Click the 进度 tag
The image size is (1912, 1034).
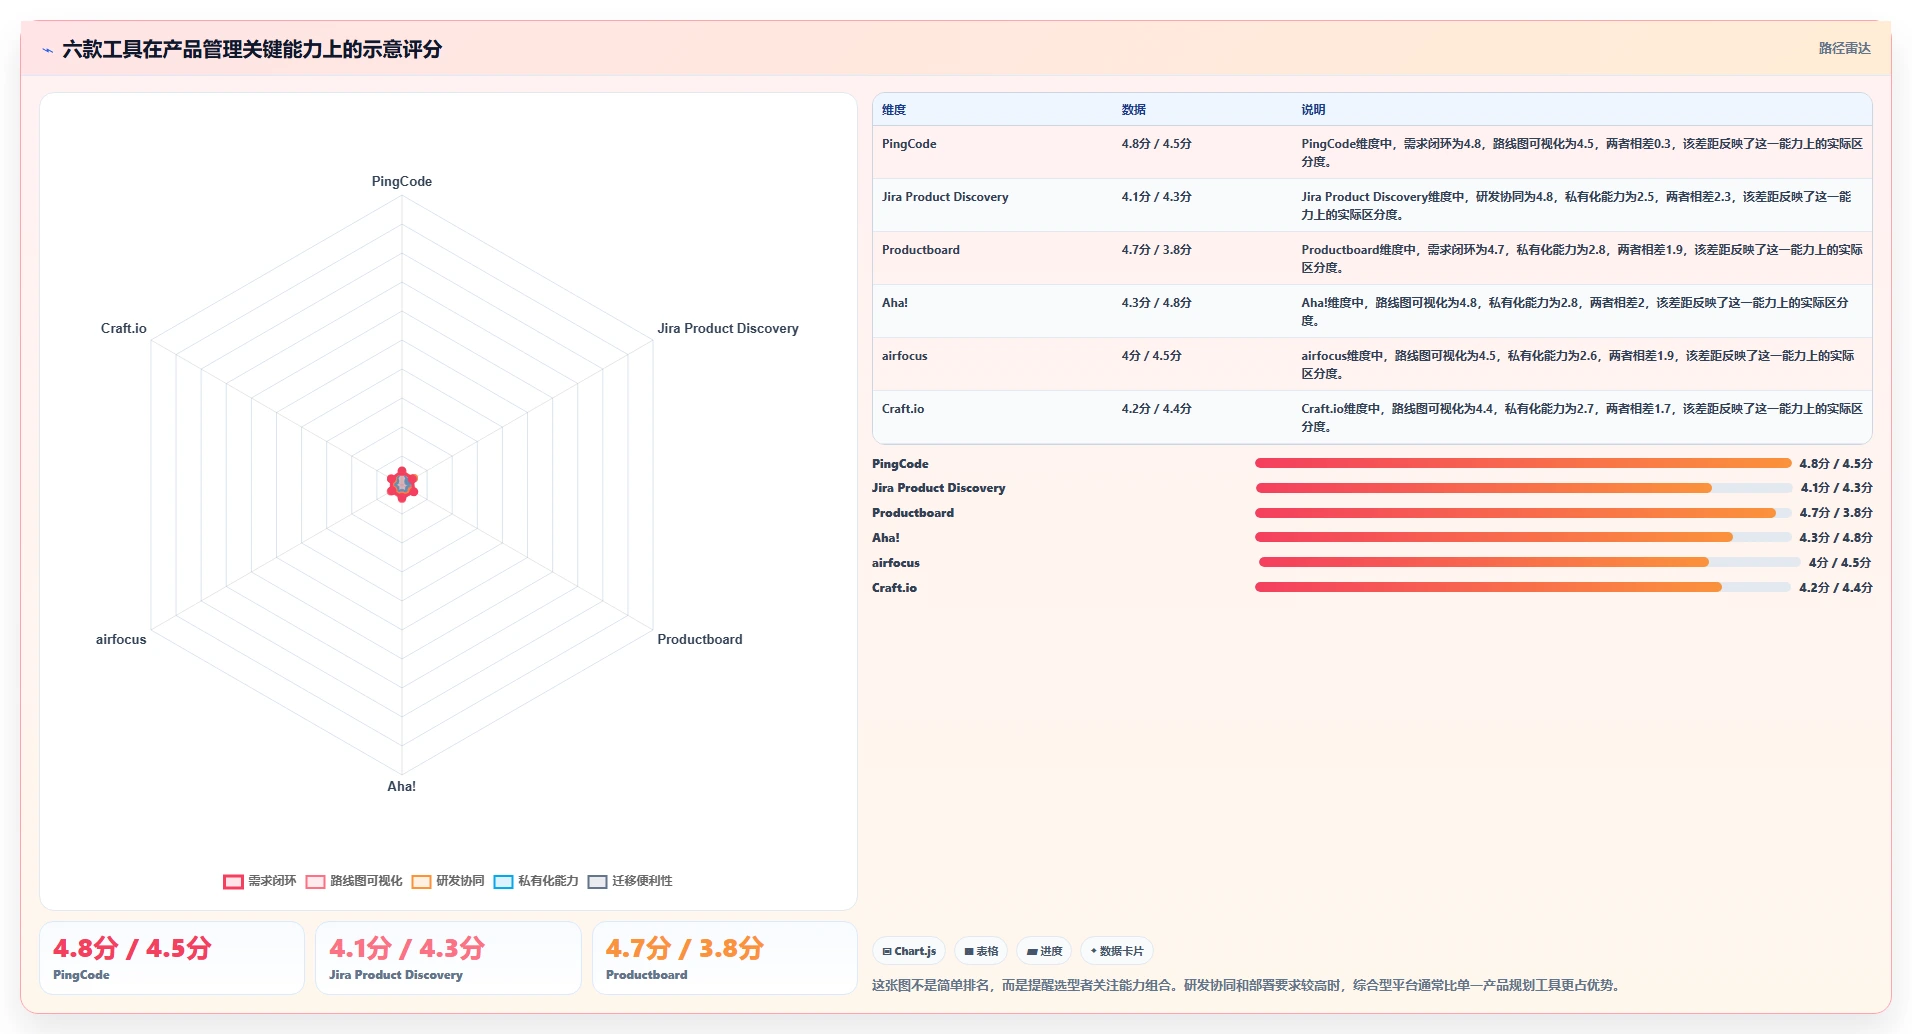(1045, 951)
